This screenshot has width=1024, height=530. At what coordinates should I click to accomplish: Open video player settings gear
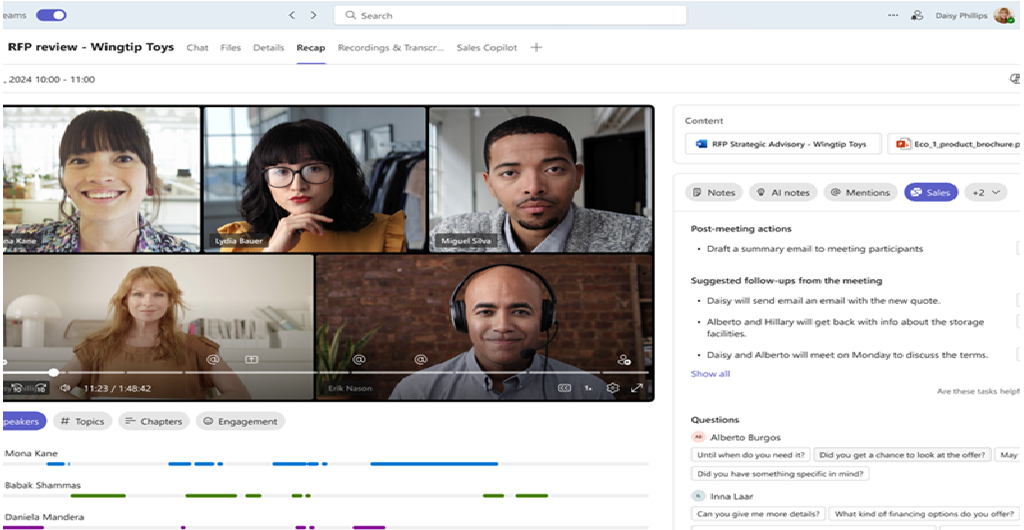613,388
